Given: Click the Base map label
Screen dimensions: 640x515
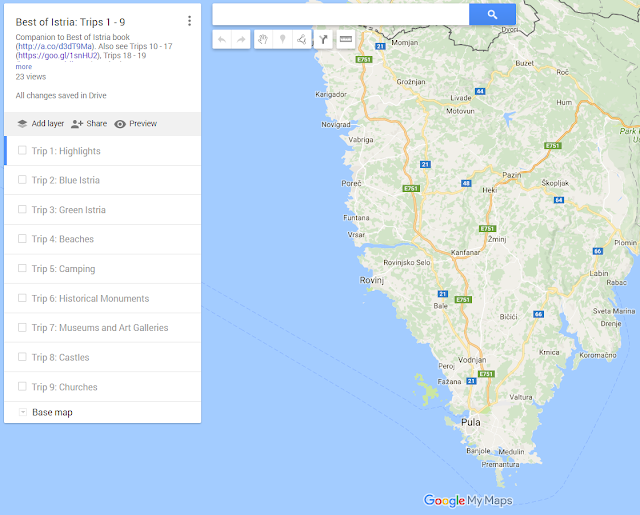Looking at the screenshot, I should click(x=52, y=412).
